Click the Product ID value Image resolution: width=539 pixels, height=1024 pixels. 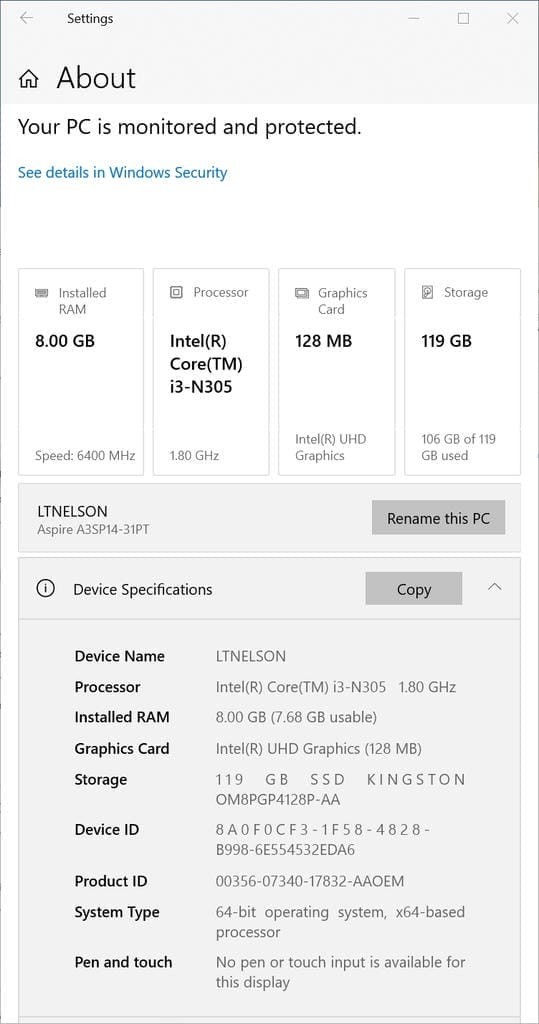pos(310,881)
